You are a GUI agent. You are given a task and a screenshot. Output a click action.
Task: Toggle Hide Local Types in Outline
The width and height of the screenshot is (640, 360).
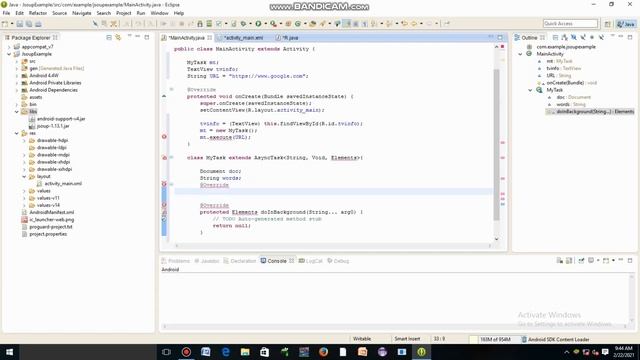(x=601, y=38)
